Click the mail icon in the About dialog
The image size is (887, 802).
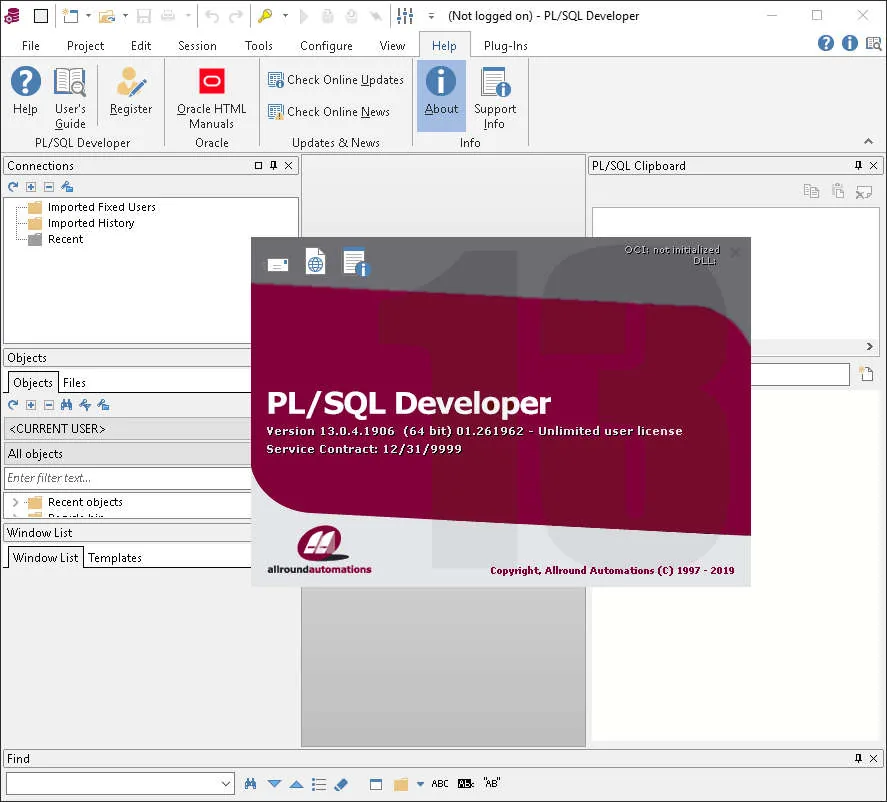point(278,264)
